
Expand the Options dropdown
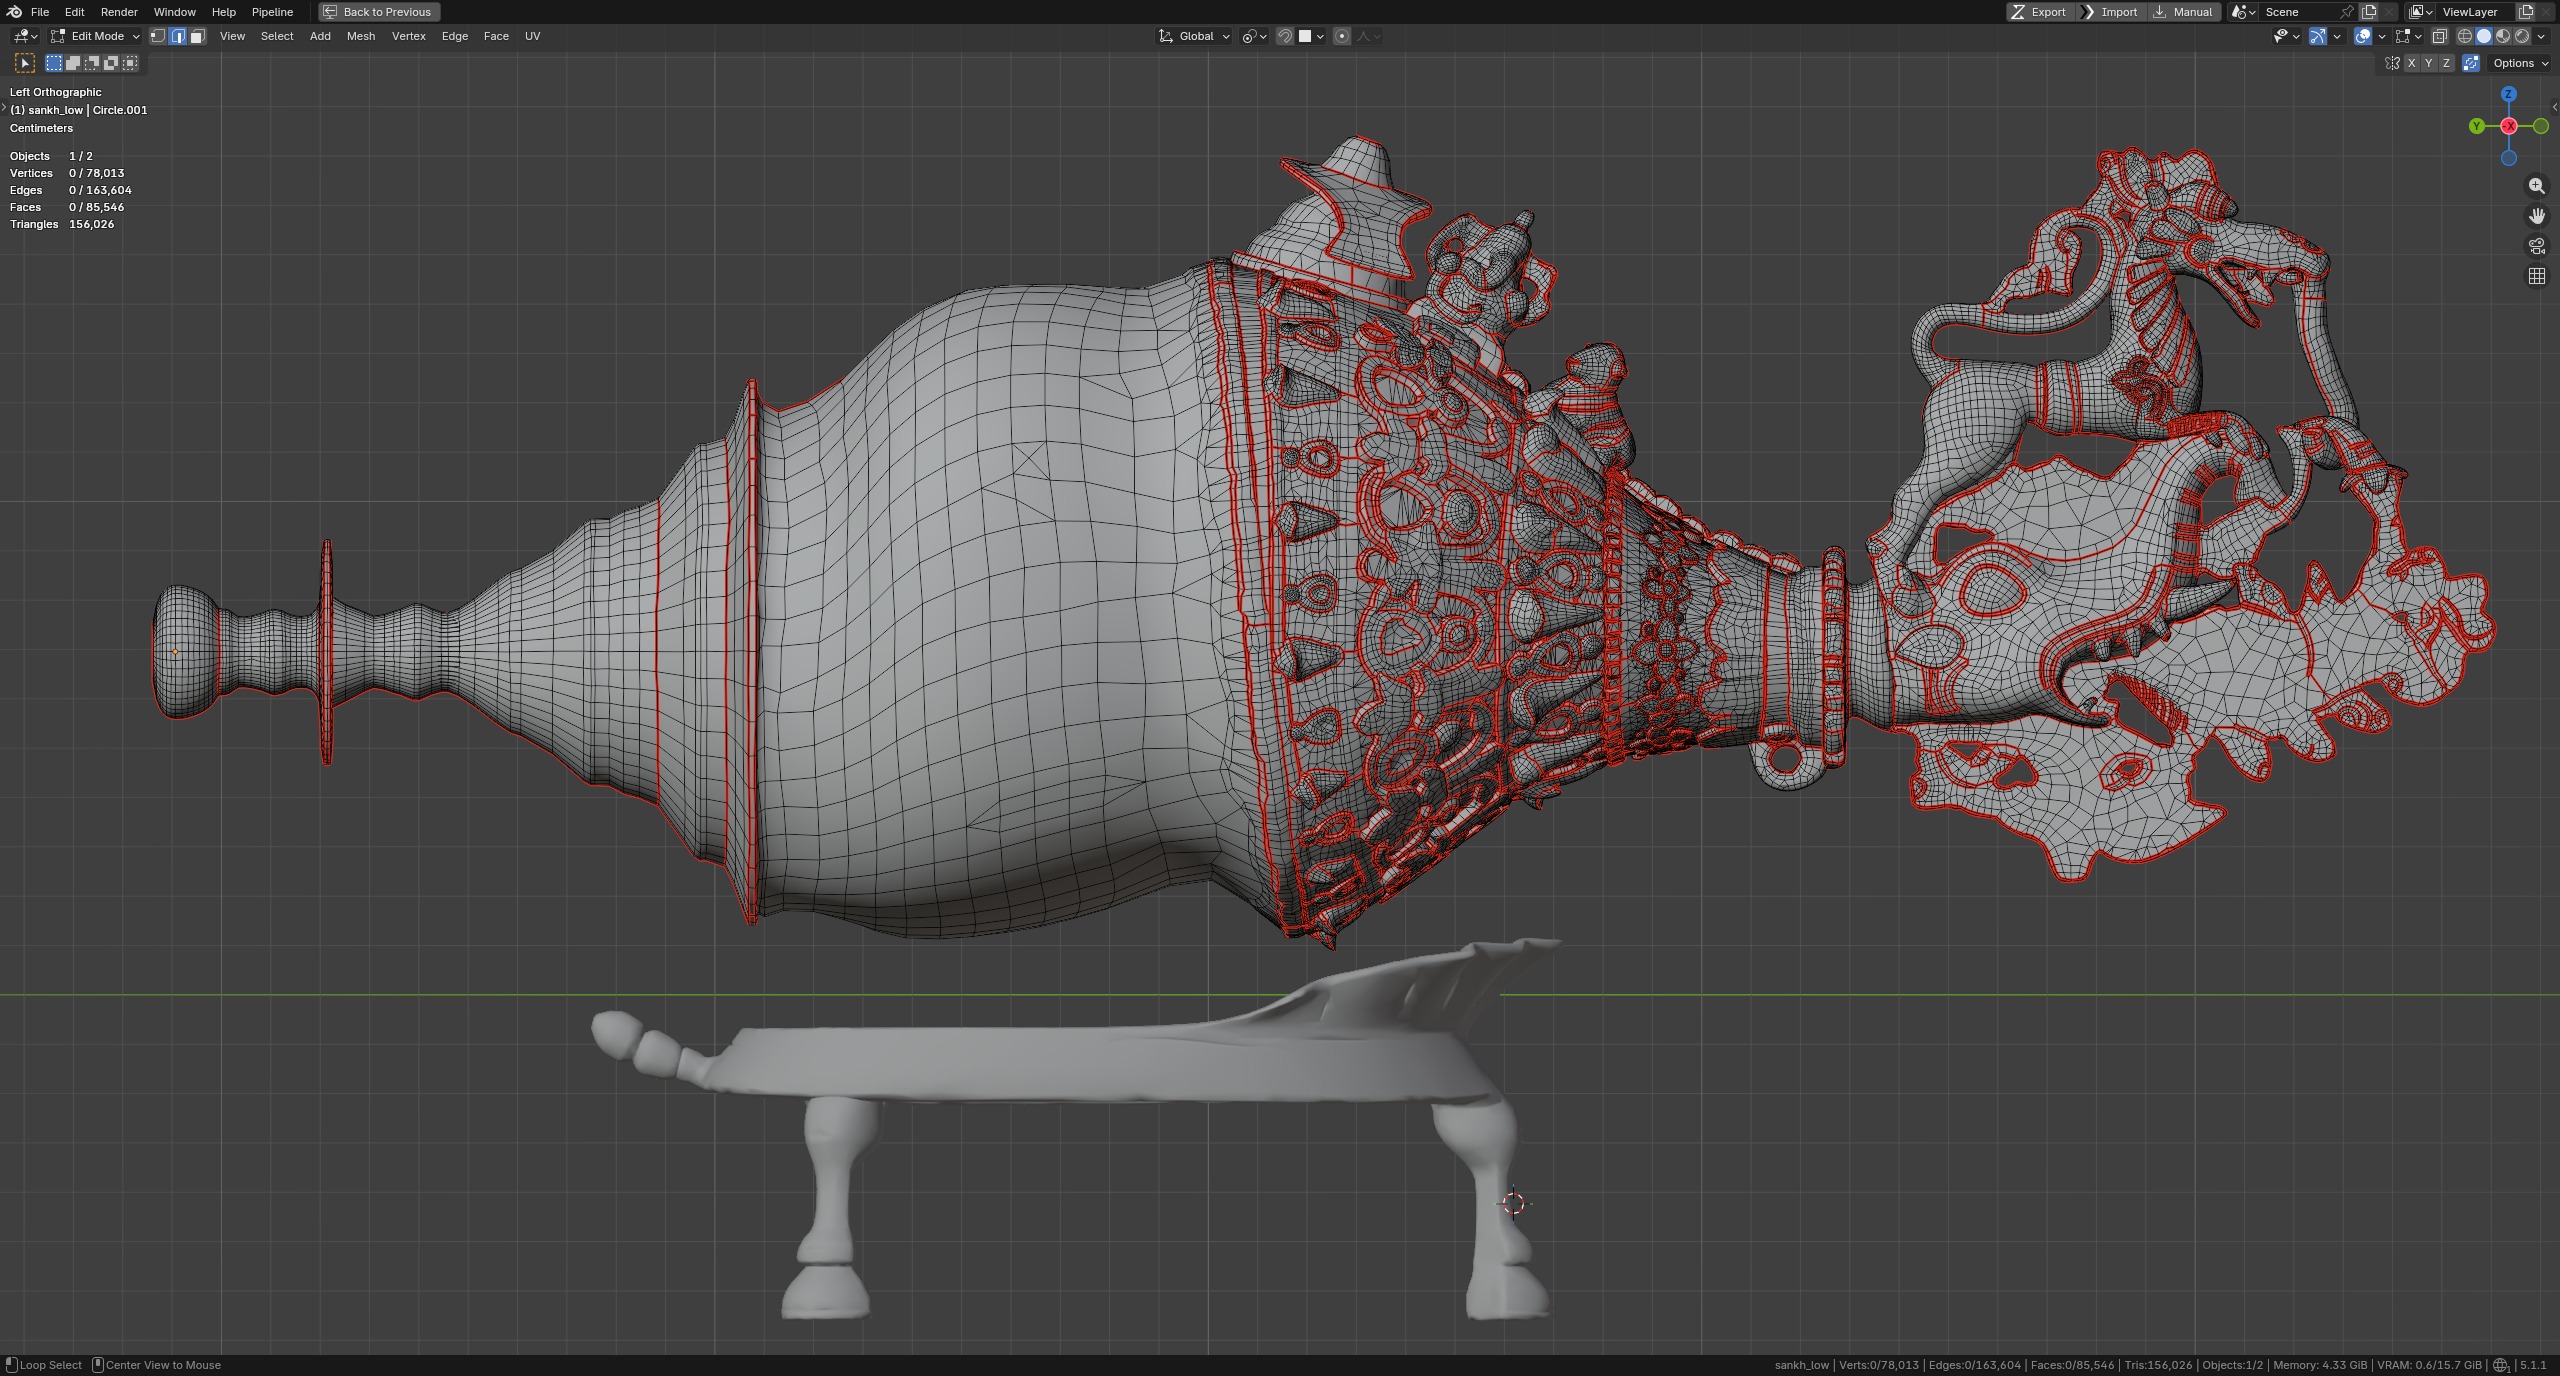[2520, 63]
